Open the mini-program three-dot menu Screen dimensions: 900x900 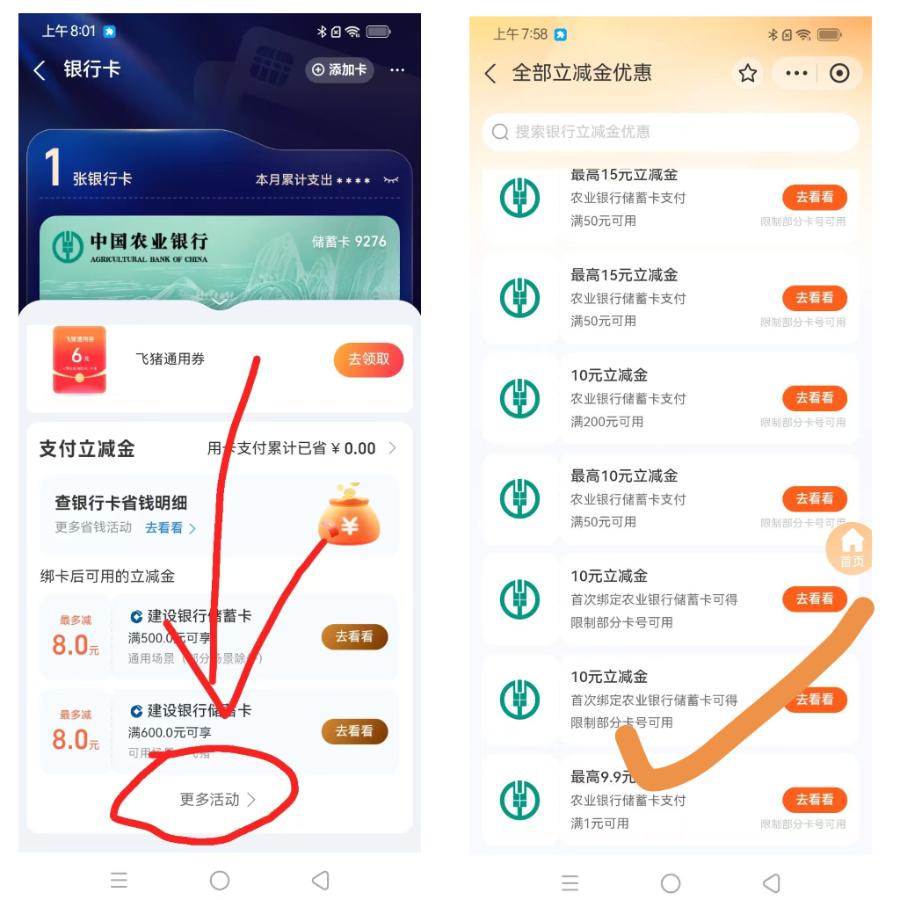(x=796, y=73)
